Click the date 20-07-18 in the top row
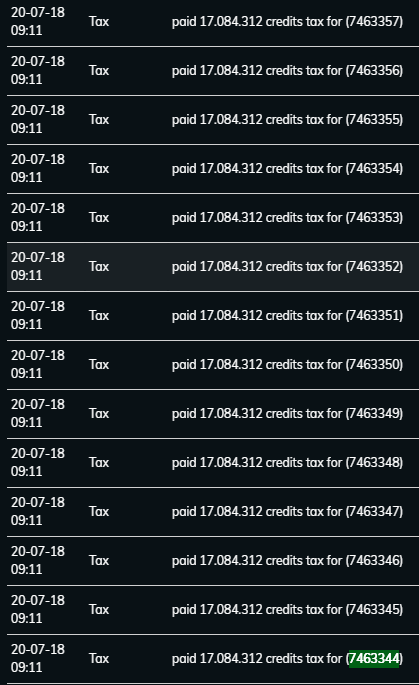Screen dimensions: 419x685 [38, 12]
